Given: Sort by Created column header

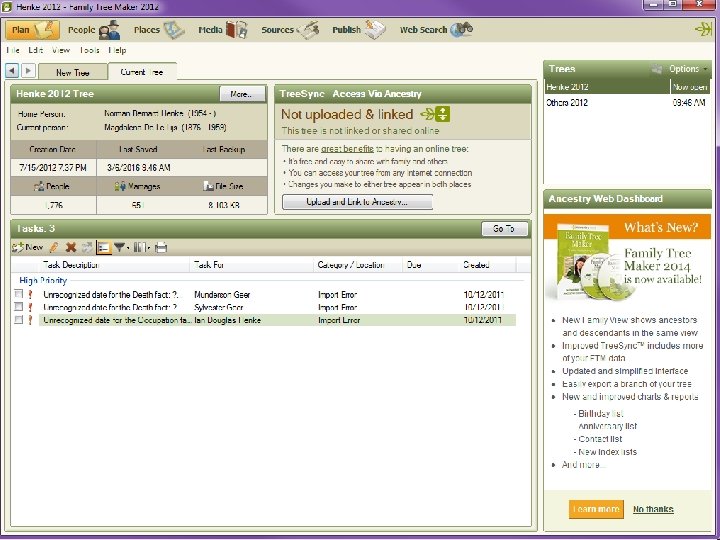Looking at the screenshot, I should pyautogui.click(x=488, y=265).
